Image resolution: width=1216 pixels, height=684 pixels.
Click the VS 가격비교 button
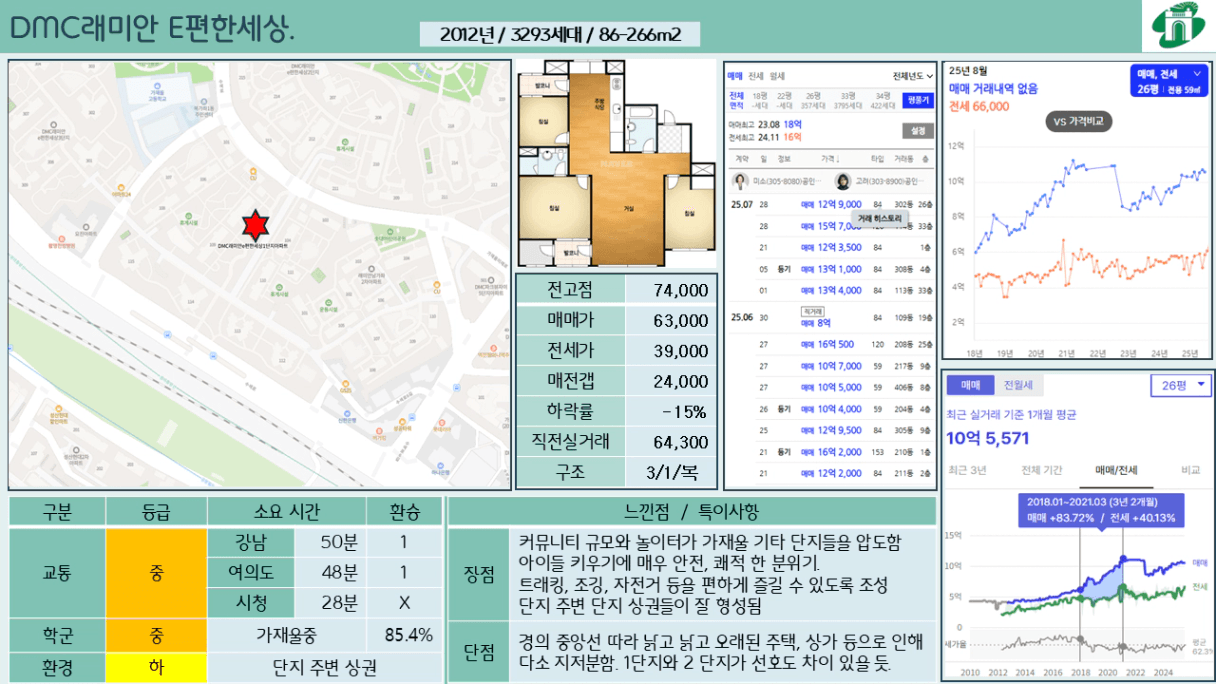1078,122
